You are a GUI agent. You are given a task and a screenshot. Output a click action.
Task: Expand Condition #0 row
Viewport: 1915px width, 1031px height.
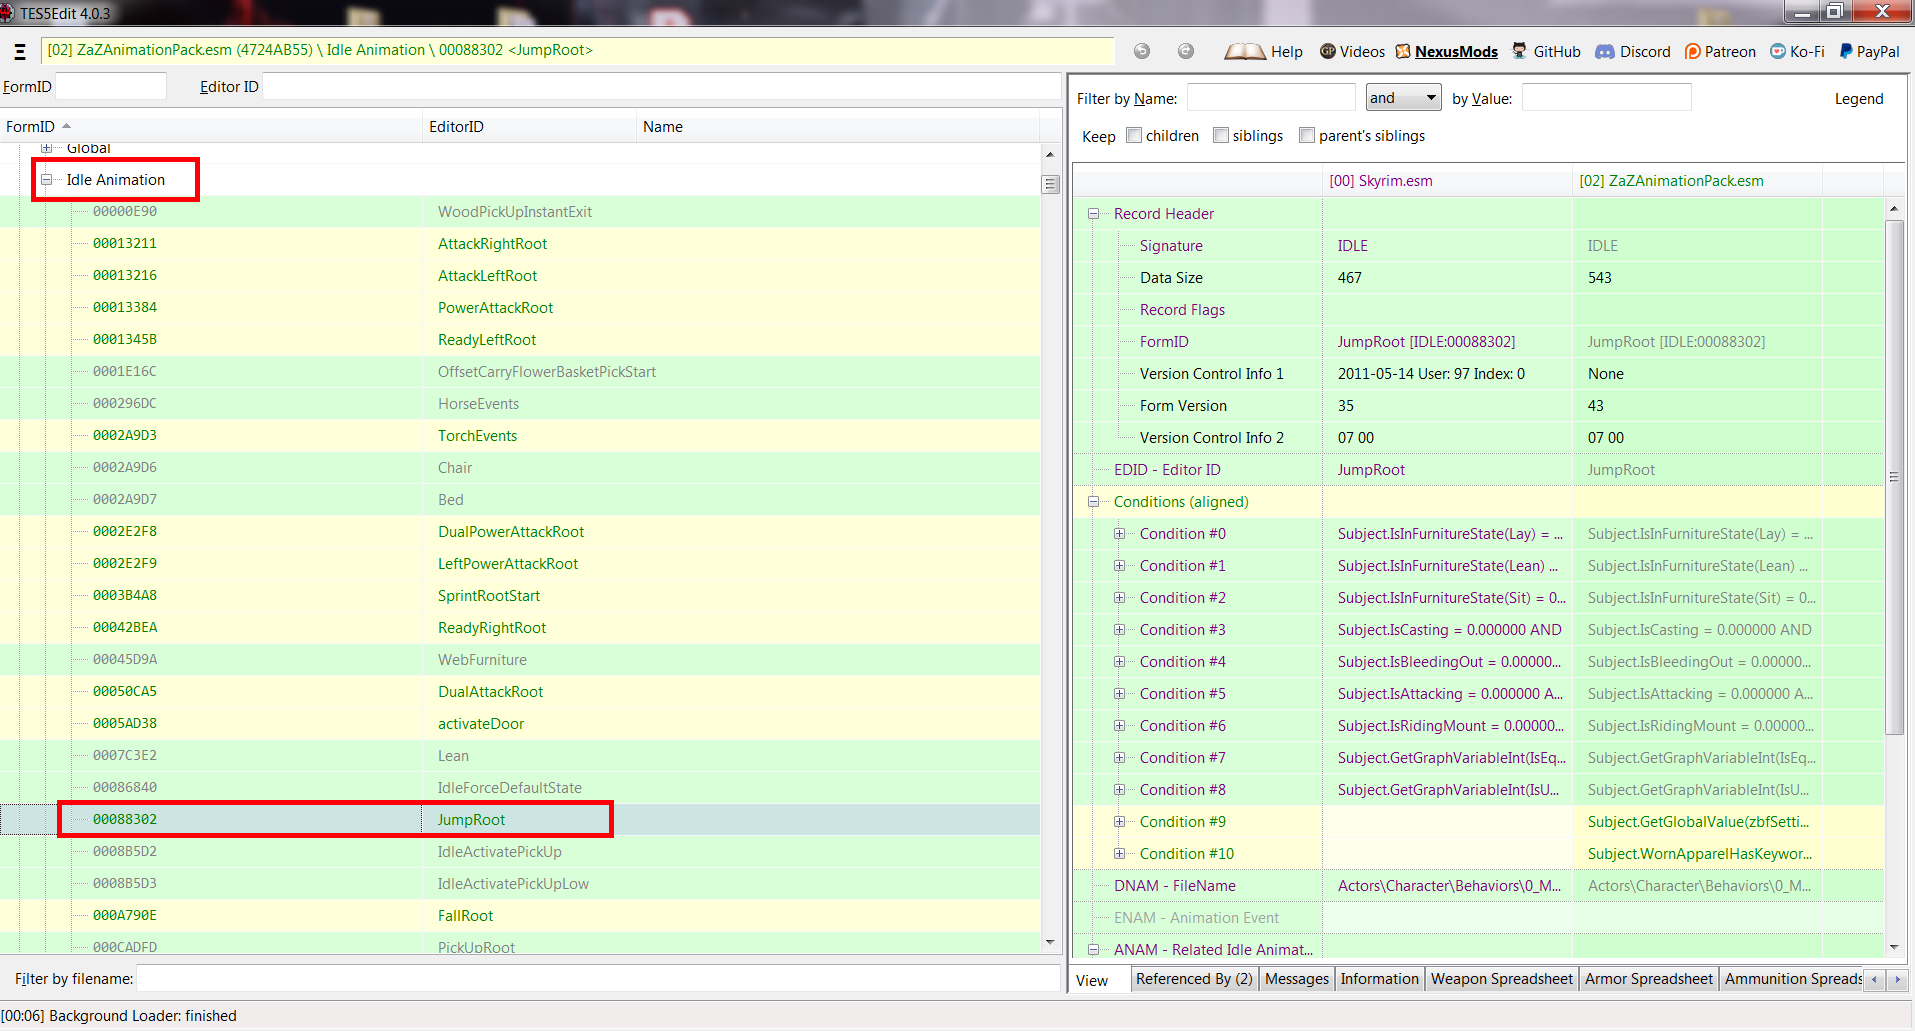pos(1119,534)
